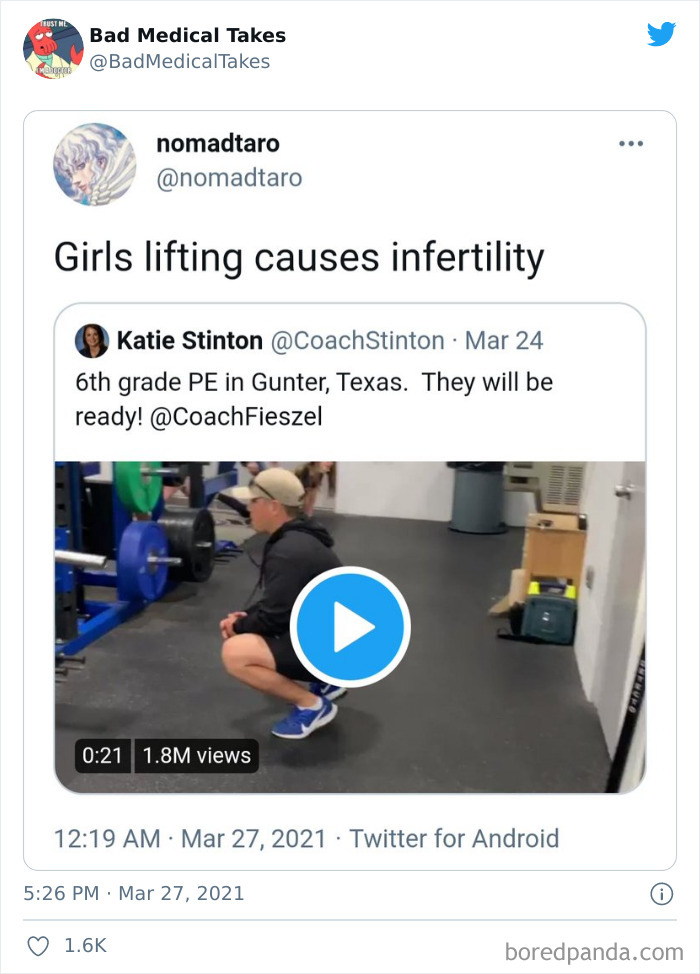Viewport: 700px width, 974px height.
Task: Open the tweet info icon near the timestamp
Action: coord(661,895)
